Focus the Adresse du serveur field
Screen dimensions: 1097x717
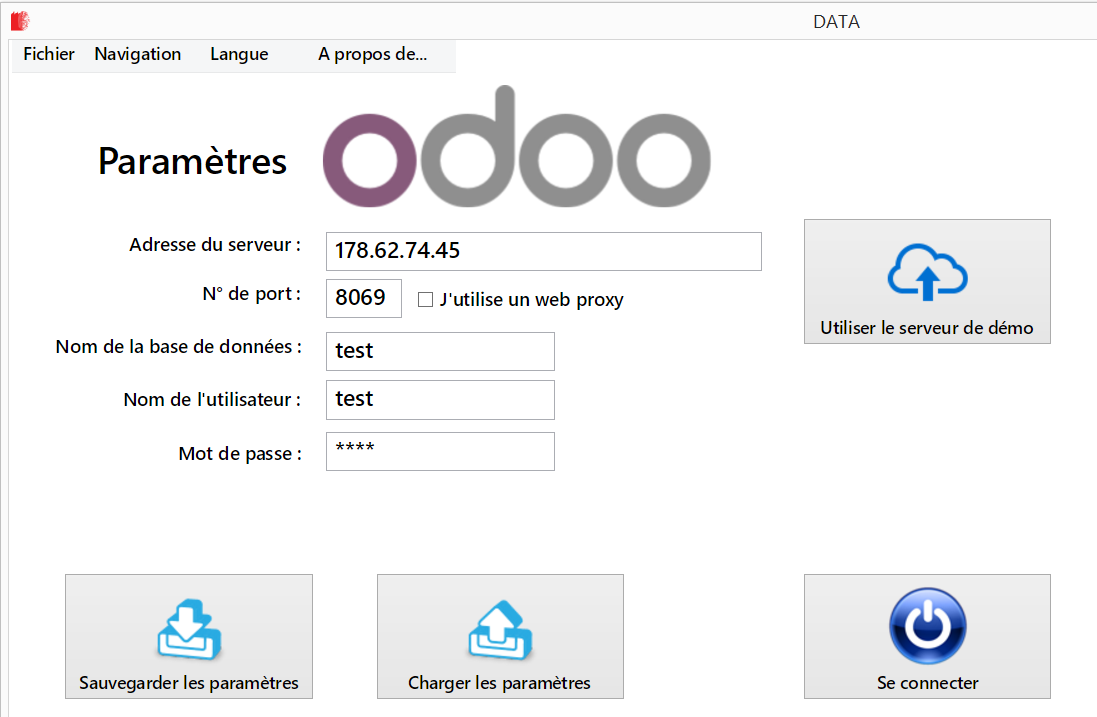point(544,251)
